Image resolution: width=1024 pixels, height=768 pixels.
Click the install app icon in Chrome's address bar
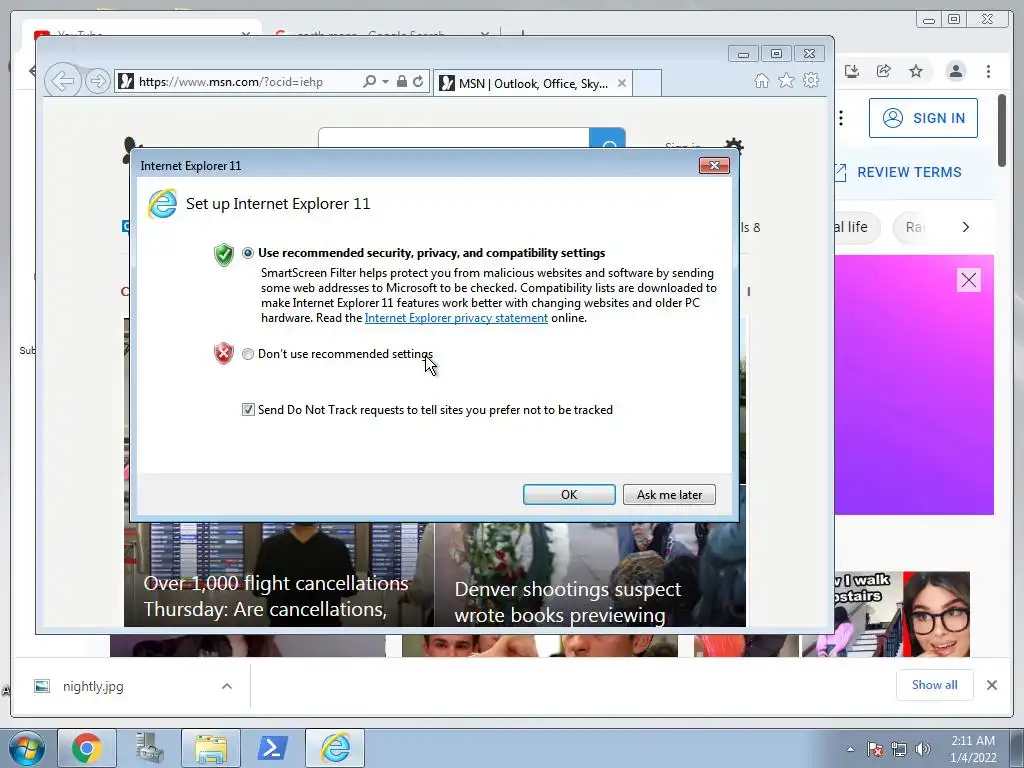click(x=851, y=71)
